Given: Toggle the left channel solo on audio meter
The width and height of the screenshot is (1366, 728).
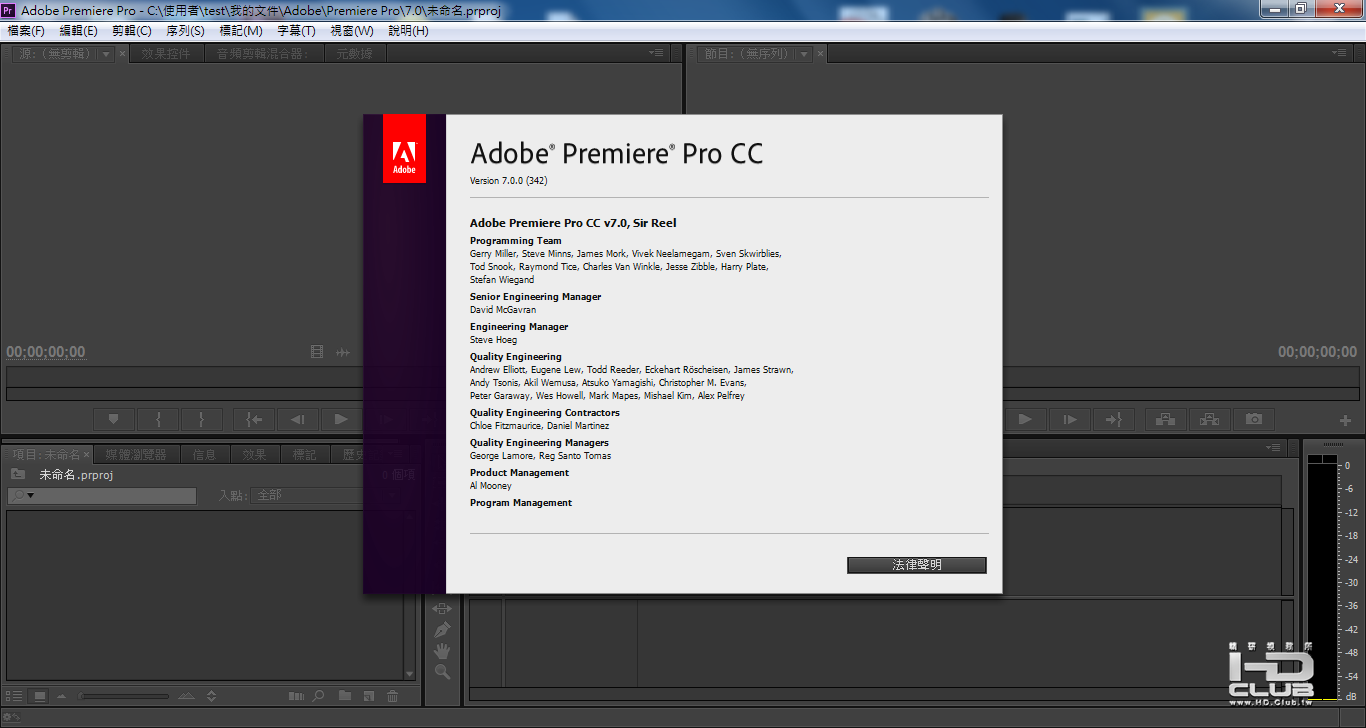Looking at the screenshot, I should coord(1314,459).
